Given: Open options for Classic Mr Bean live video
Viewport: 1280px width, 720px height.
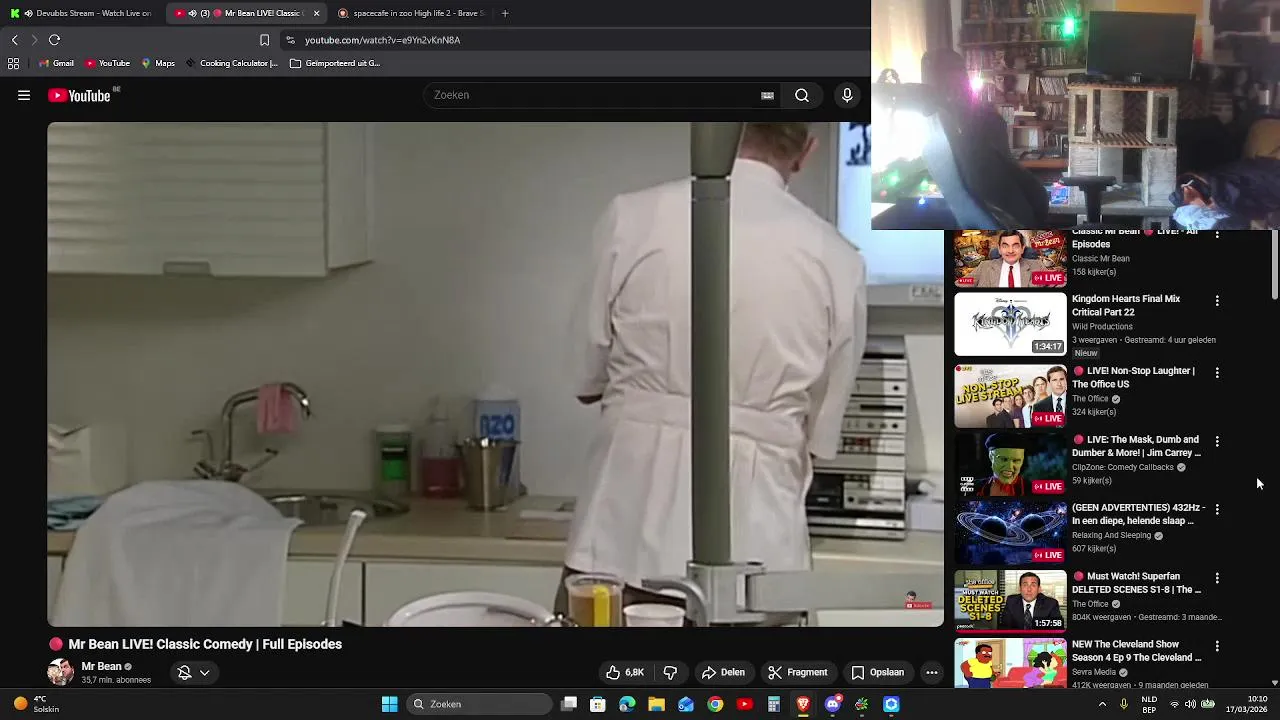Looking at the screenshot, I should point(1217,234).
